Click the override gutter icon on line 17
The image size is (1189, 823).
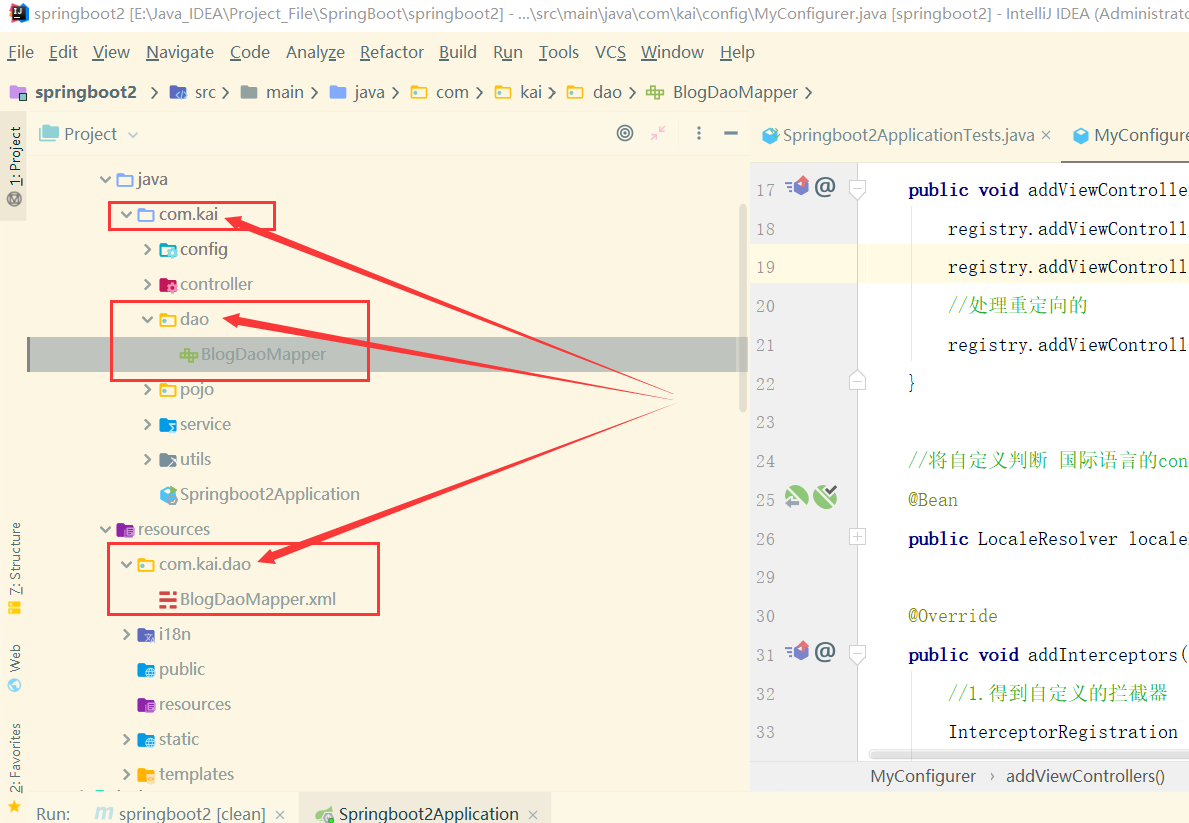point(797,186)
